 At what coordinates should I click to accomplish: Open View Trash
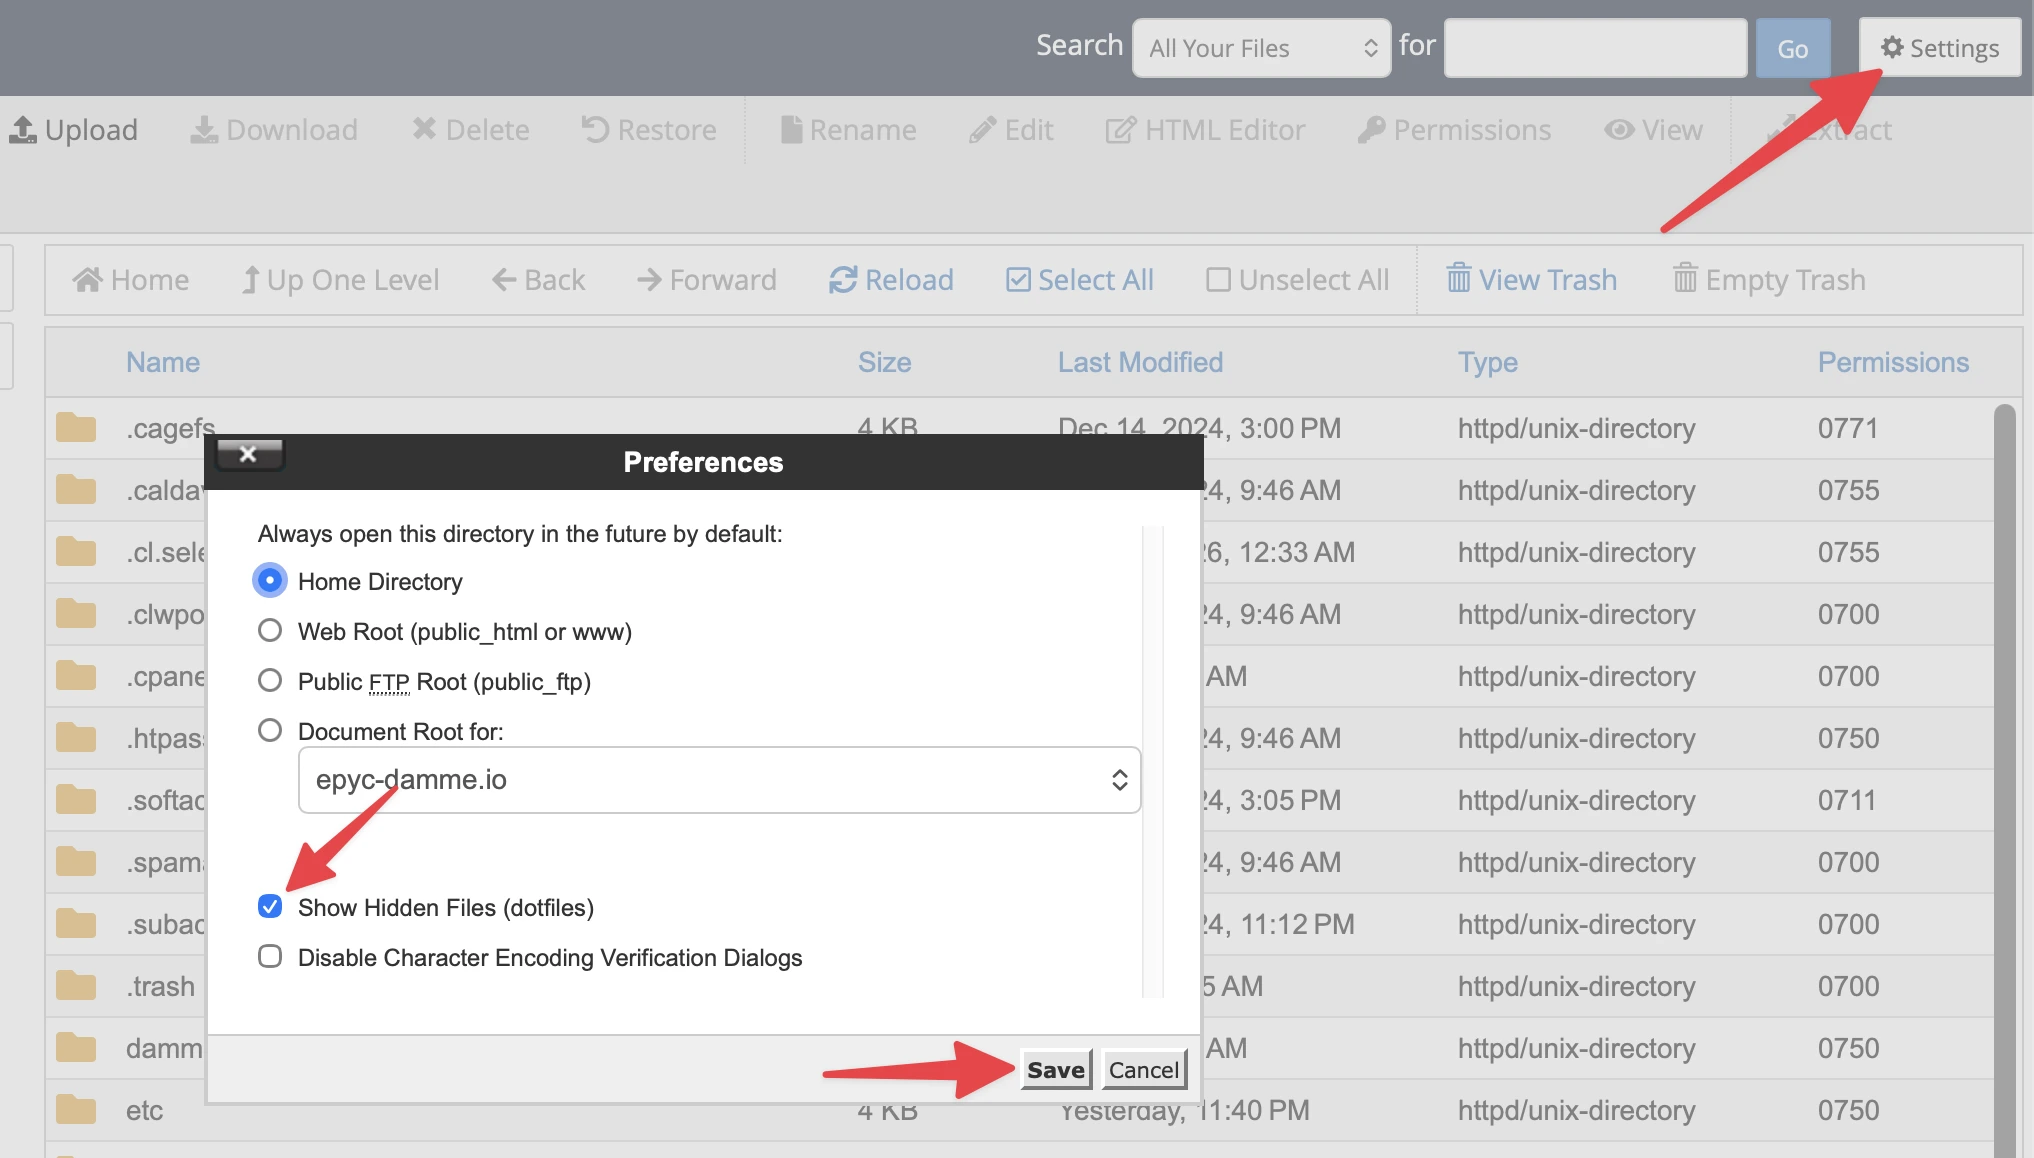[1532, 280]
